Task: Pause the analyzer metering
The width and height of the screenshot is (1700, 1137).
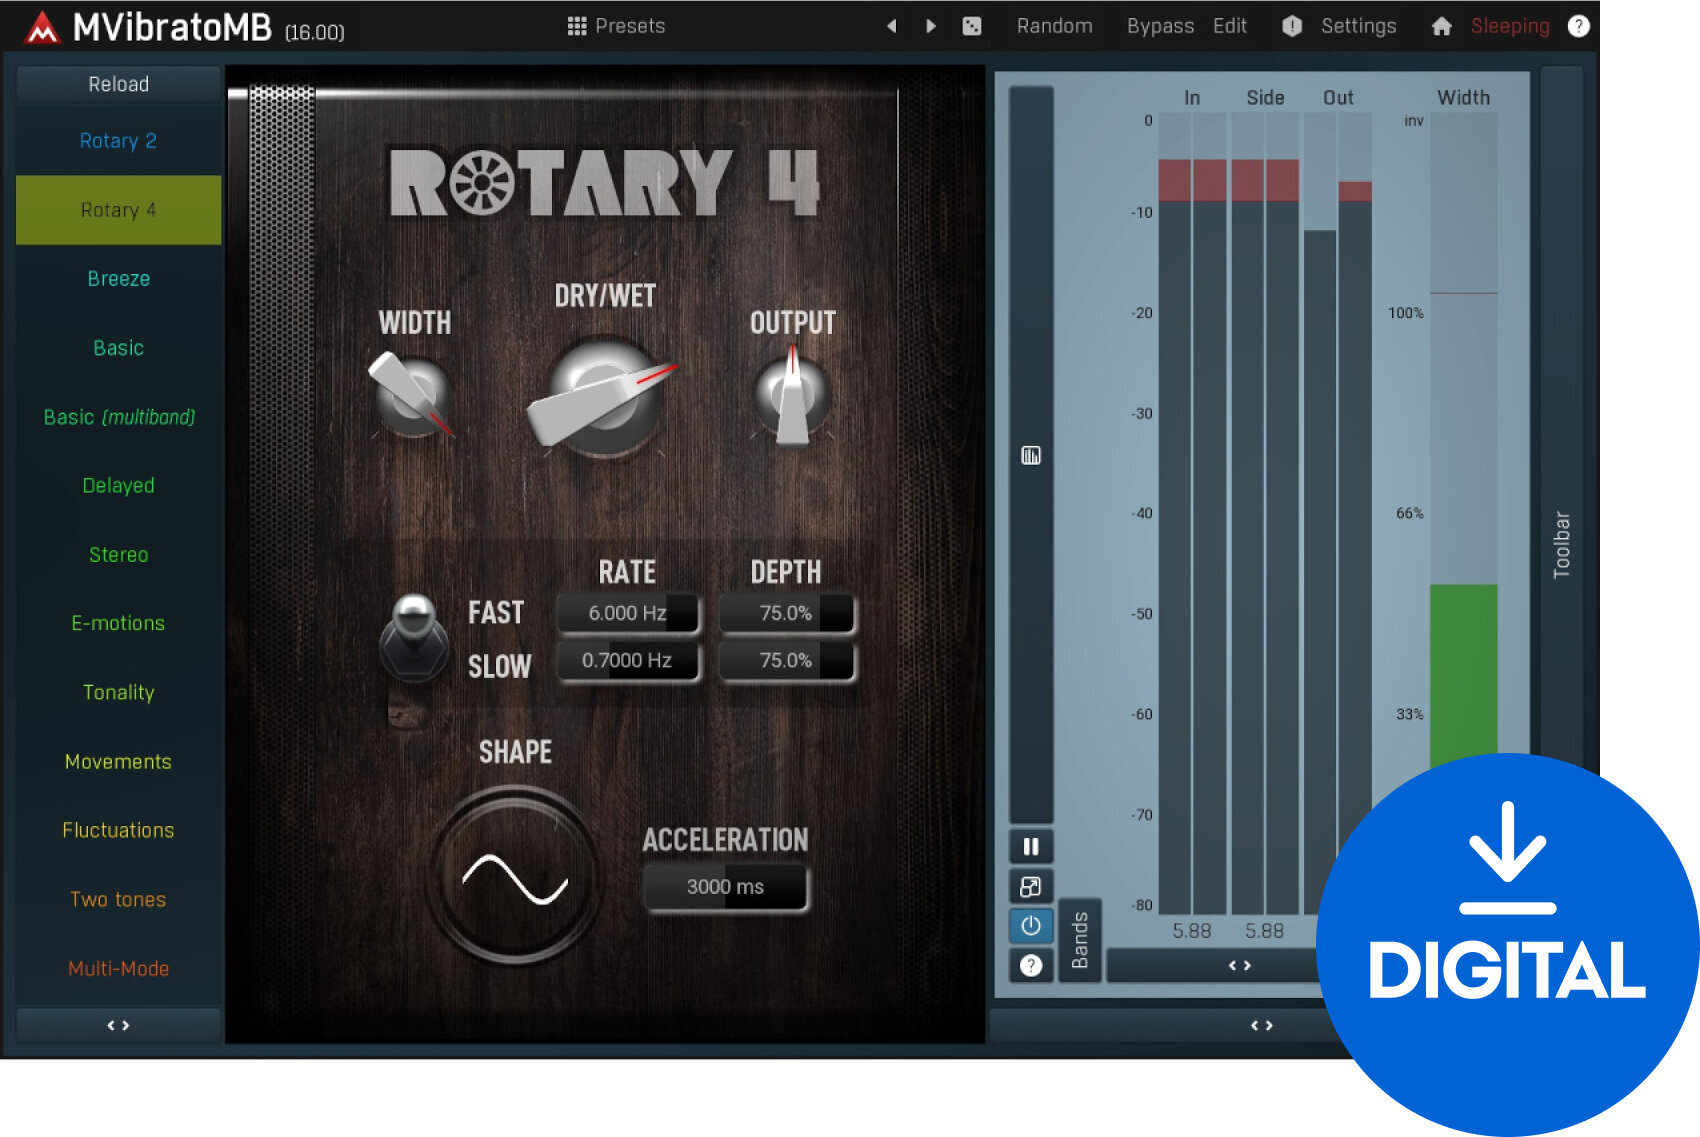Action: 1030,846
